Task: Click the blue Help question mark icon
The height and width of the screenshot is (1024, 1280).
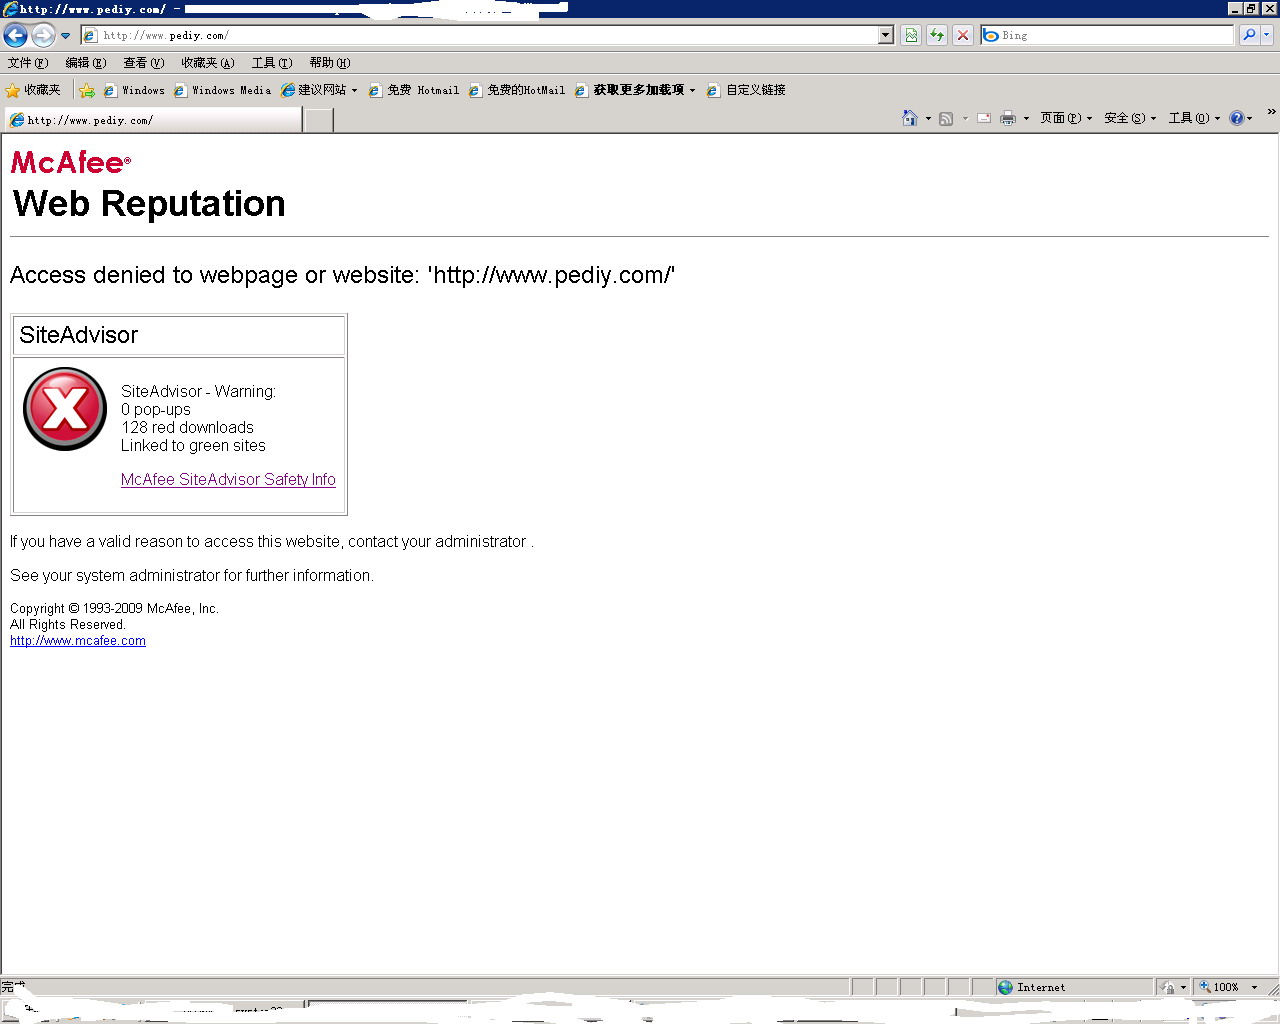Action: point(1237,118)
